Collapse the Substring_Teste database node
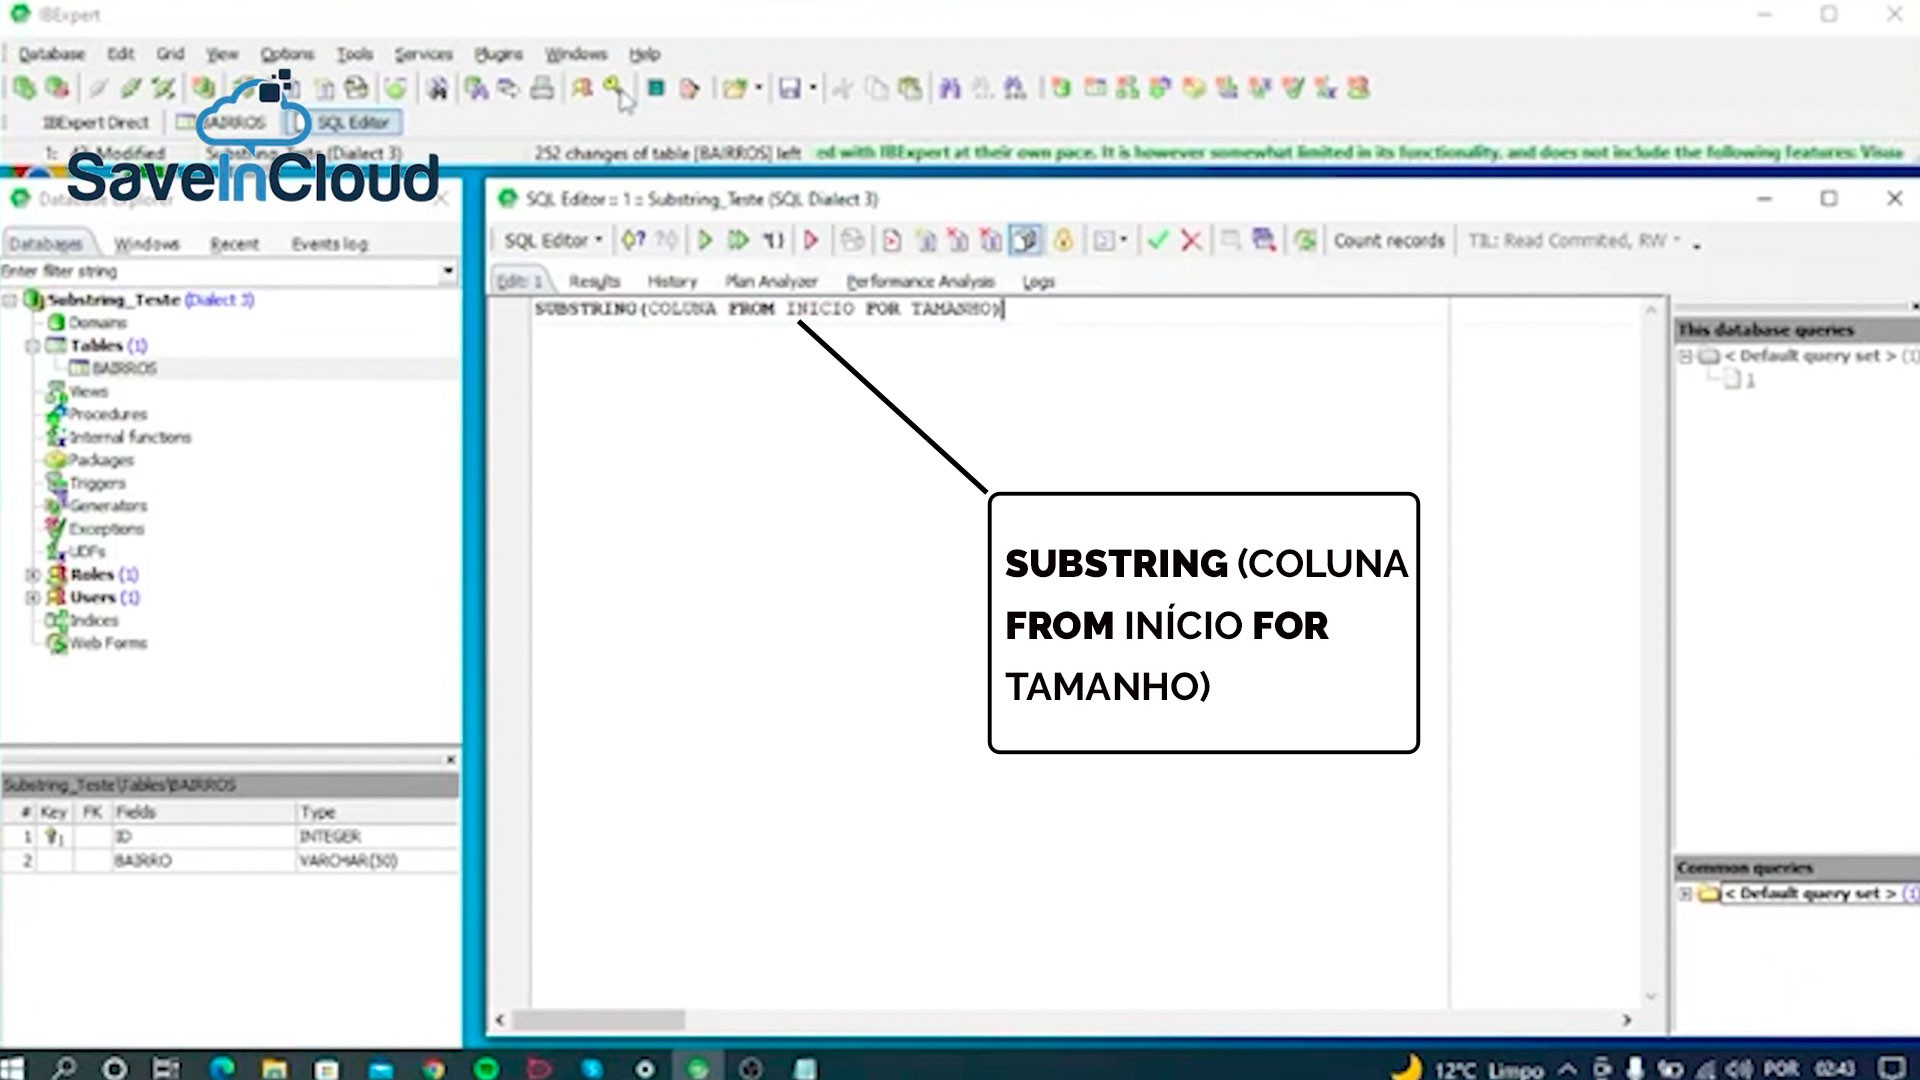The height and width of the screenshot is (1080, 1920). point(10,299)
